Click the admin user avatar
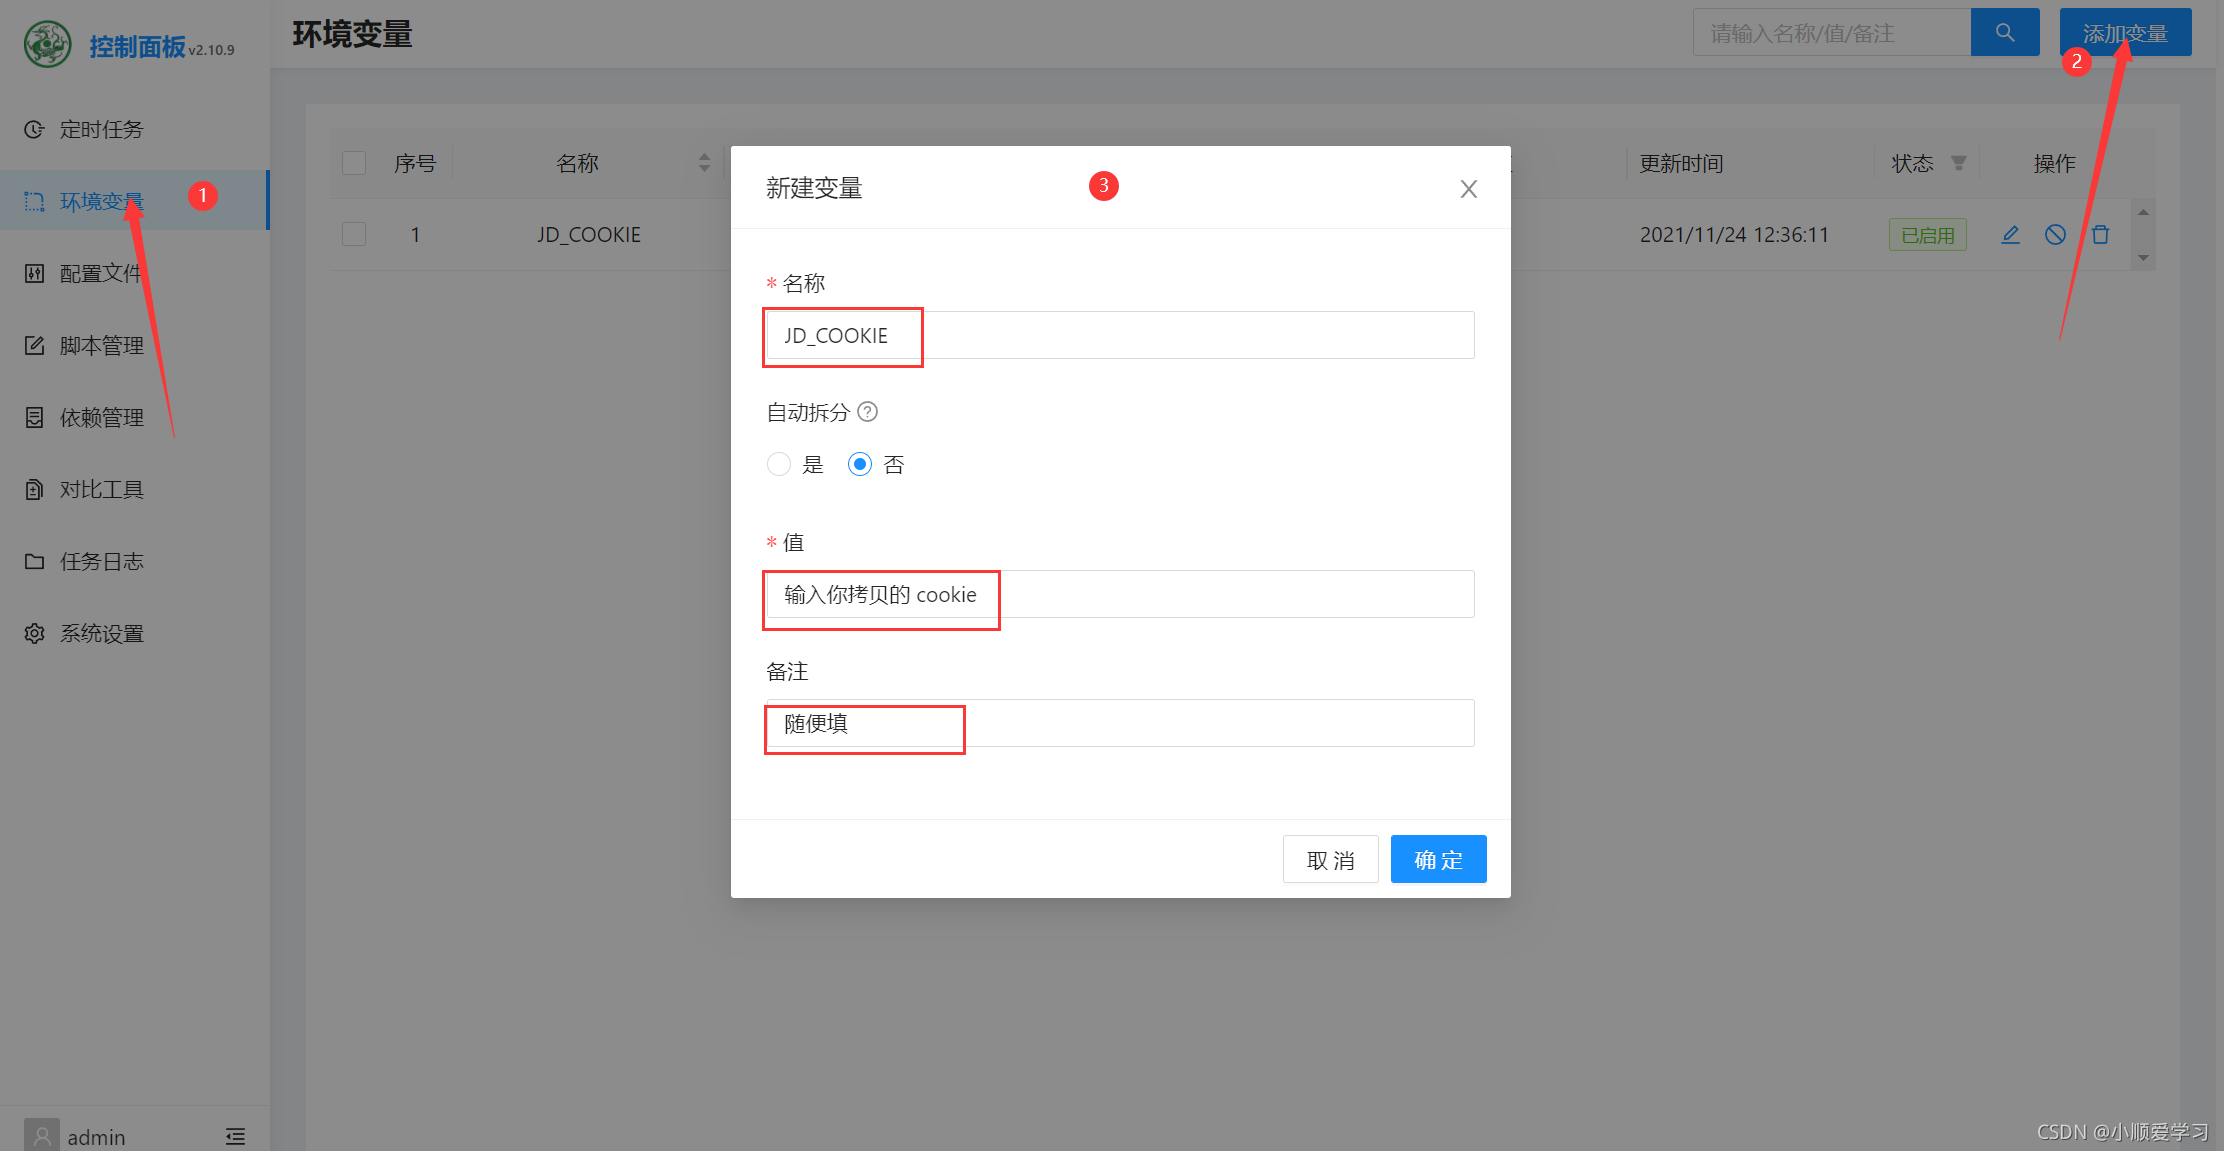 (x=42, y=1136)
